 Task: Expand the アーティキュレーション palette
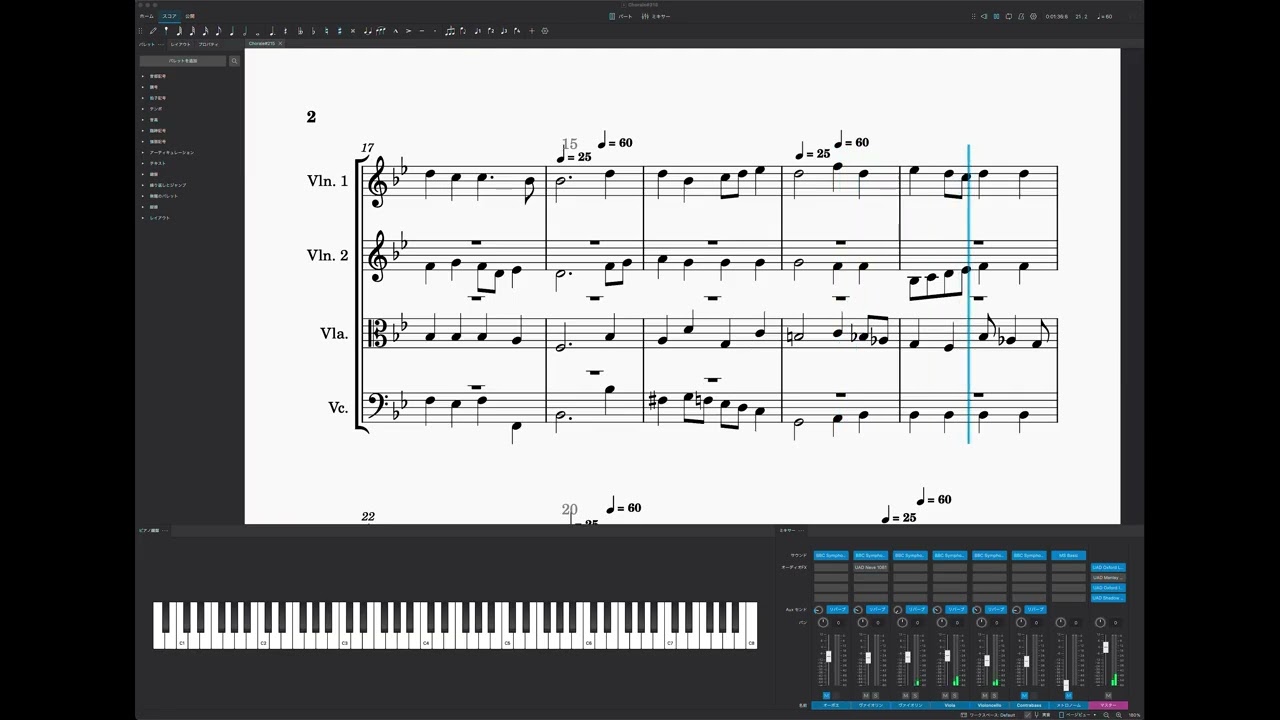(143, 152)
